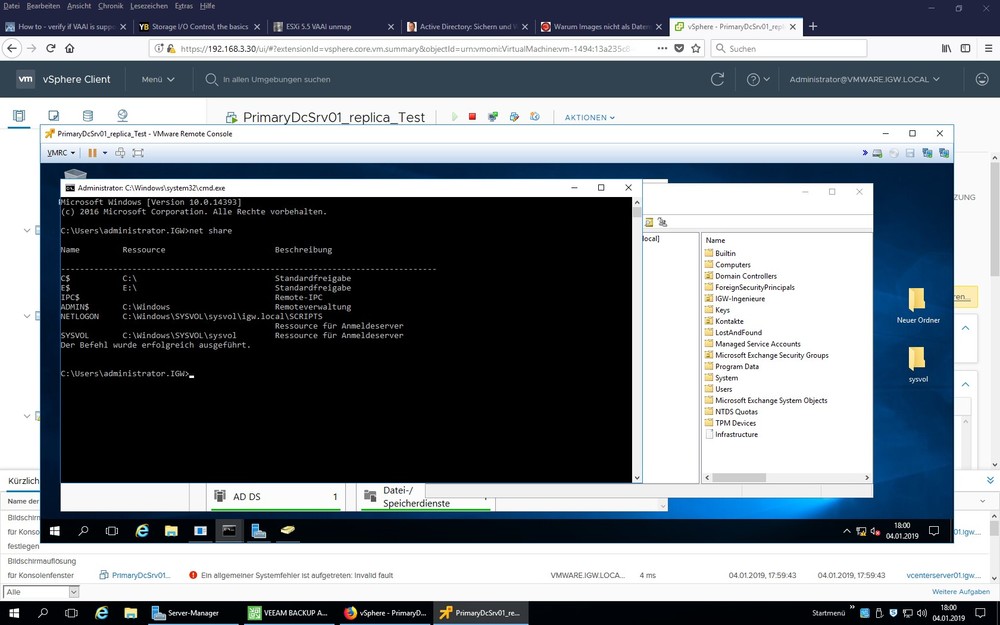
Task: Switch to the Storage inventory icon
Action: click(x=88, y=117)
